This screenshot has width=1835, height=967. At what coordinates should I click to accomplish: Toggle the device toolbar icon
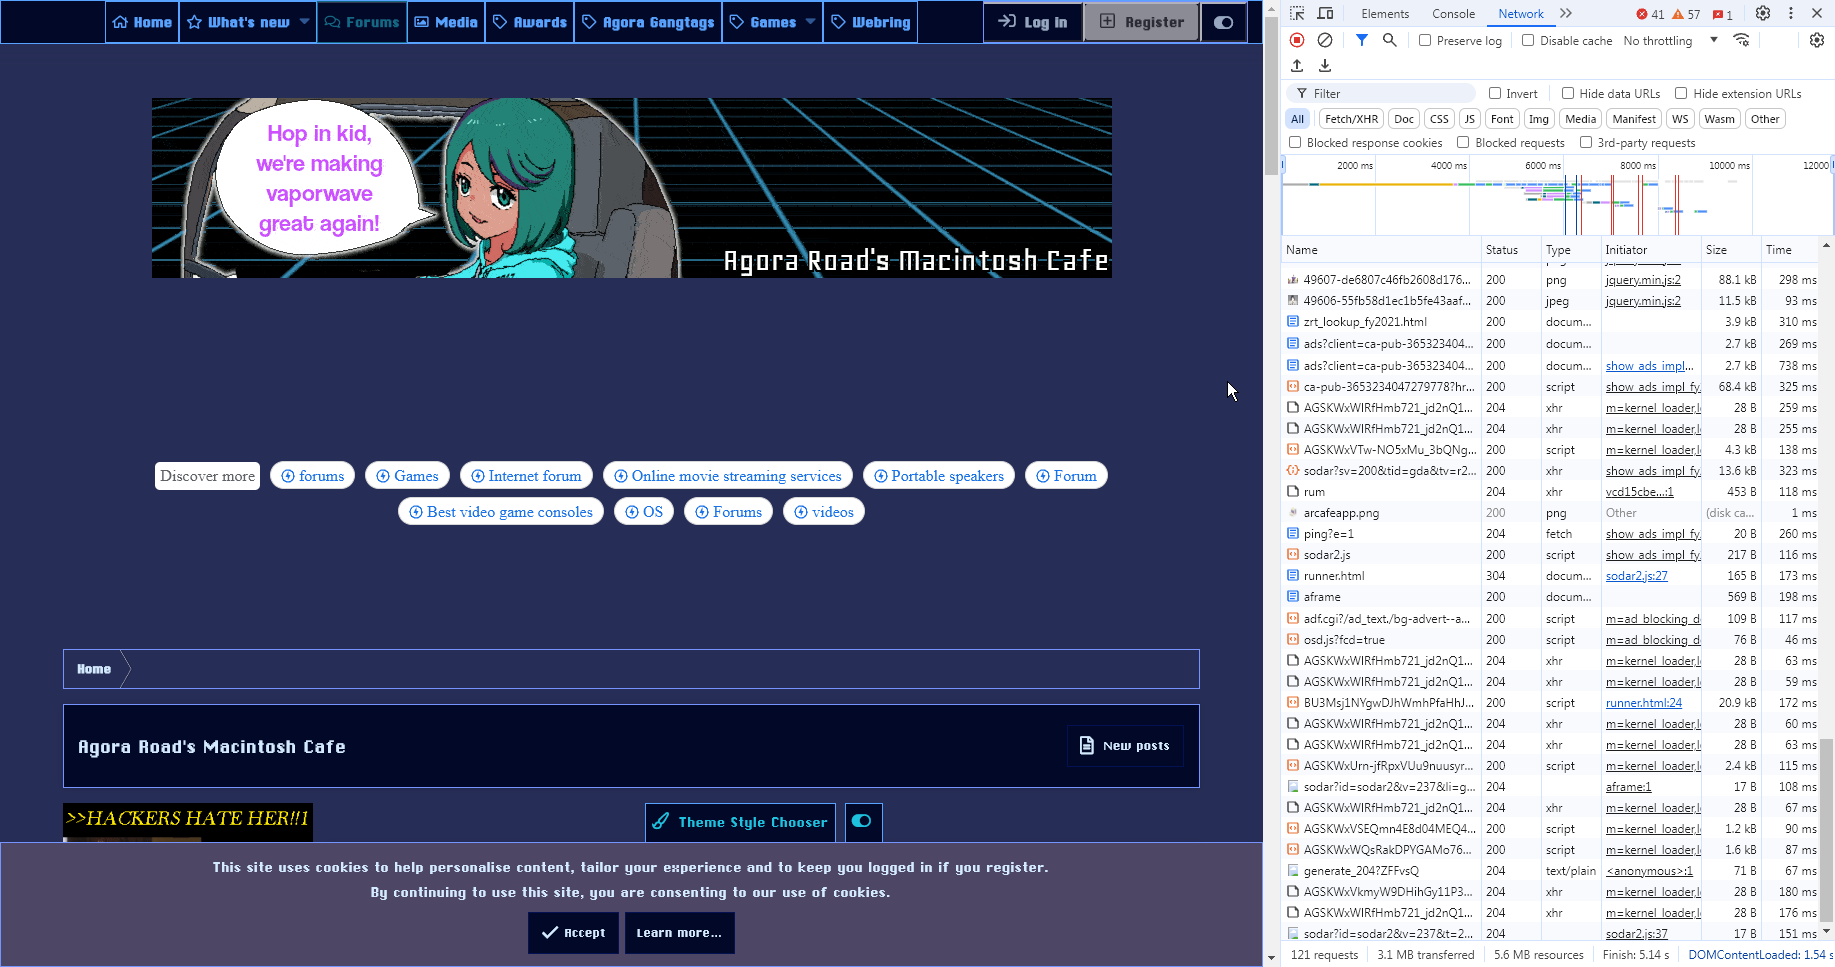pyautogui.click(x=1325, y=14)
